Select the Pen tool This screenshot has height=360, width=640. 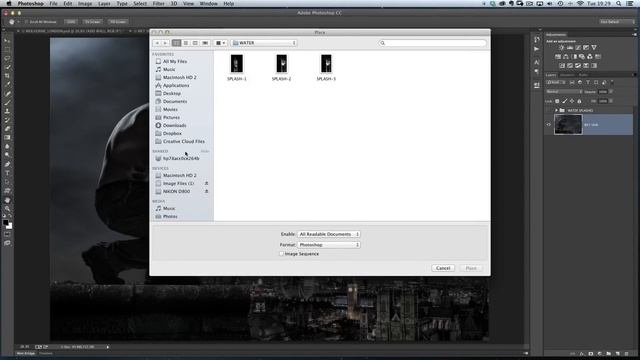click(x=7, y=164)
